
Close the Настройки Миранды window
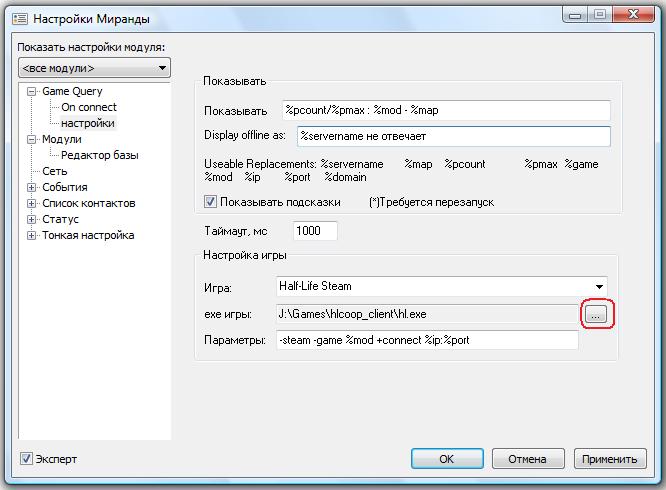[633, 15]
